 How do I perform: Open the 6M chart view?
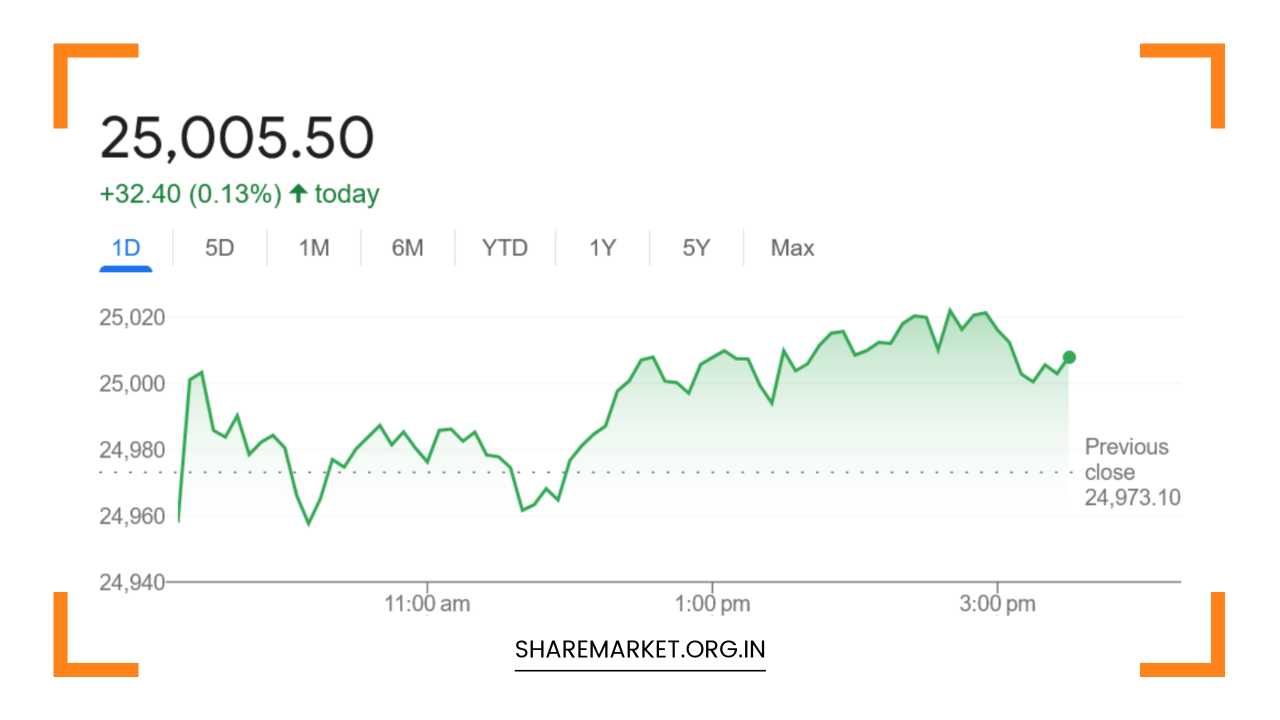tap(407, 248)
